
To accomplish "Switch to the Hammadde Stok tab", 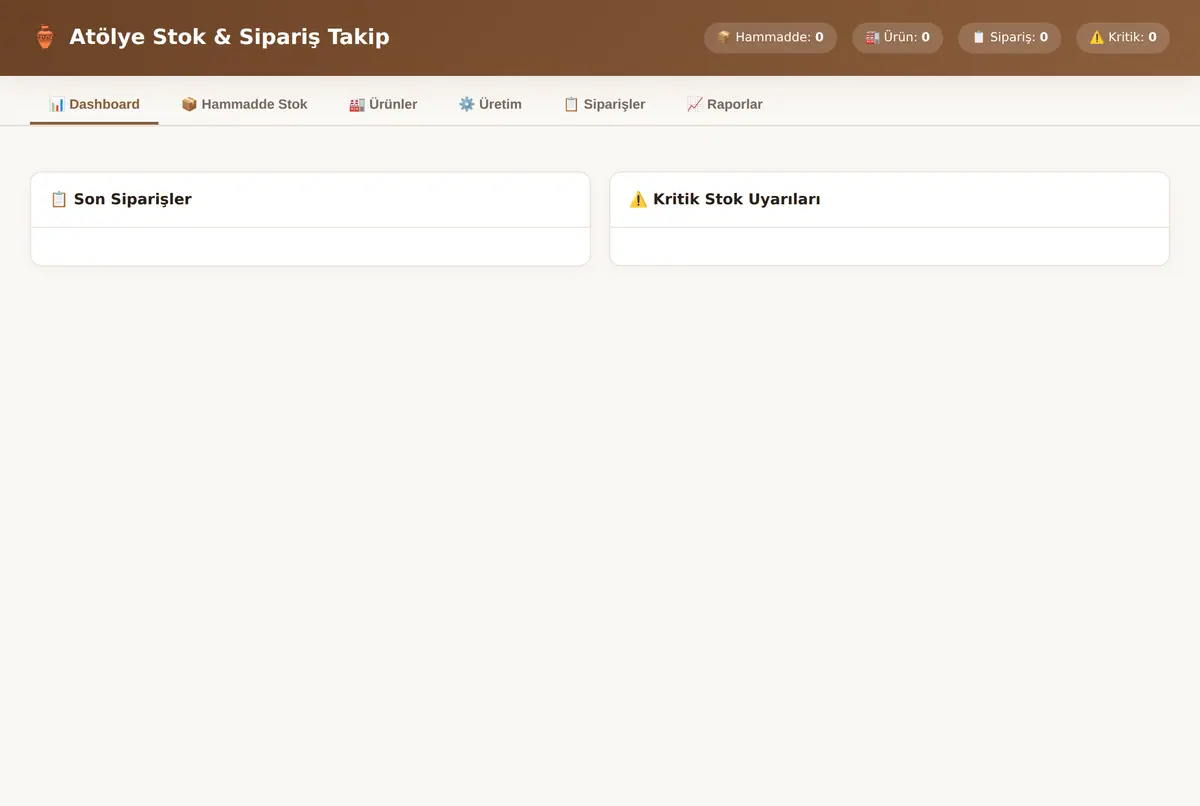I will coord(244,104).
